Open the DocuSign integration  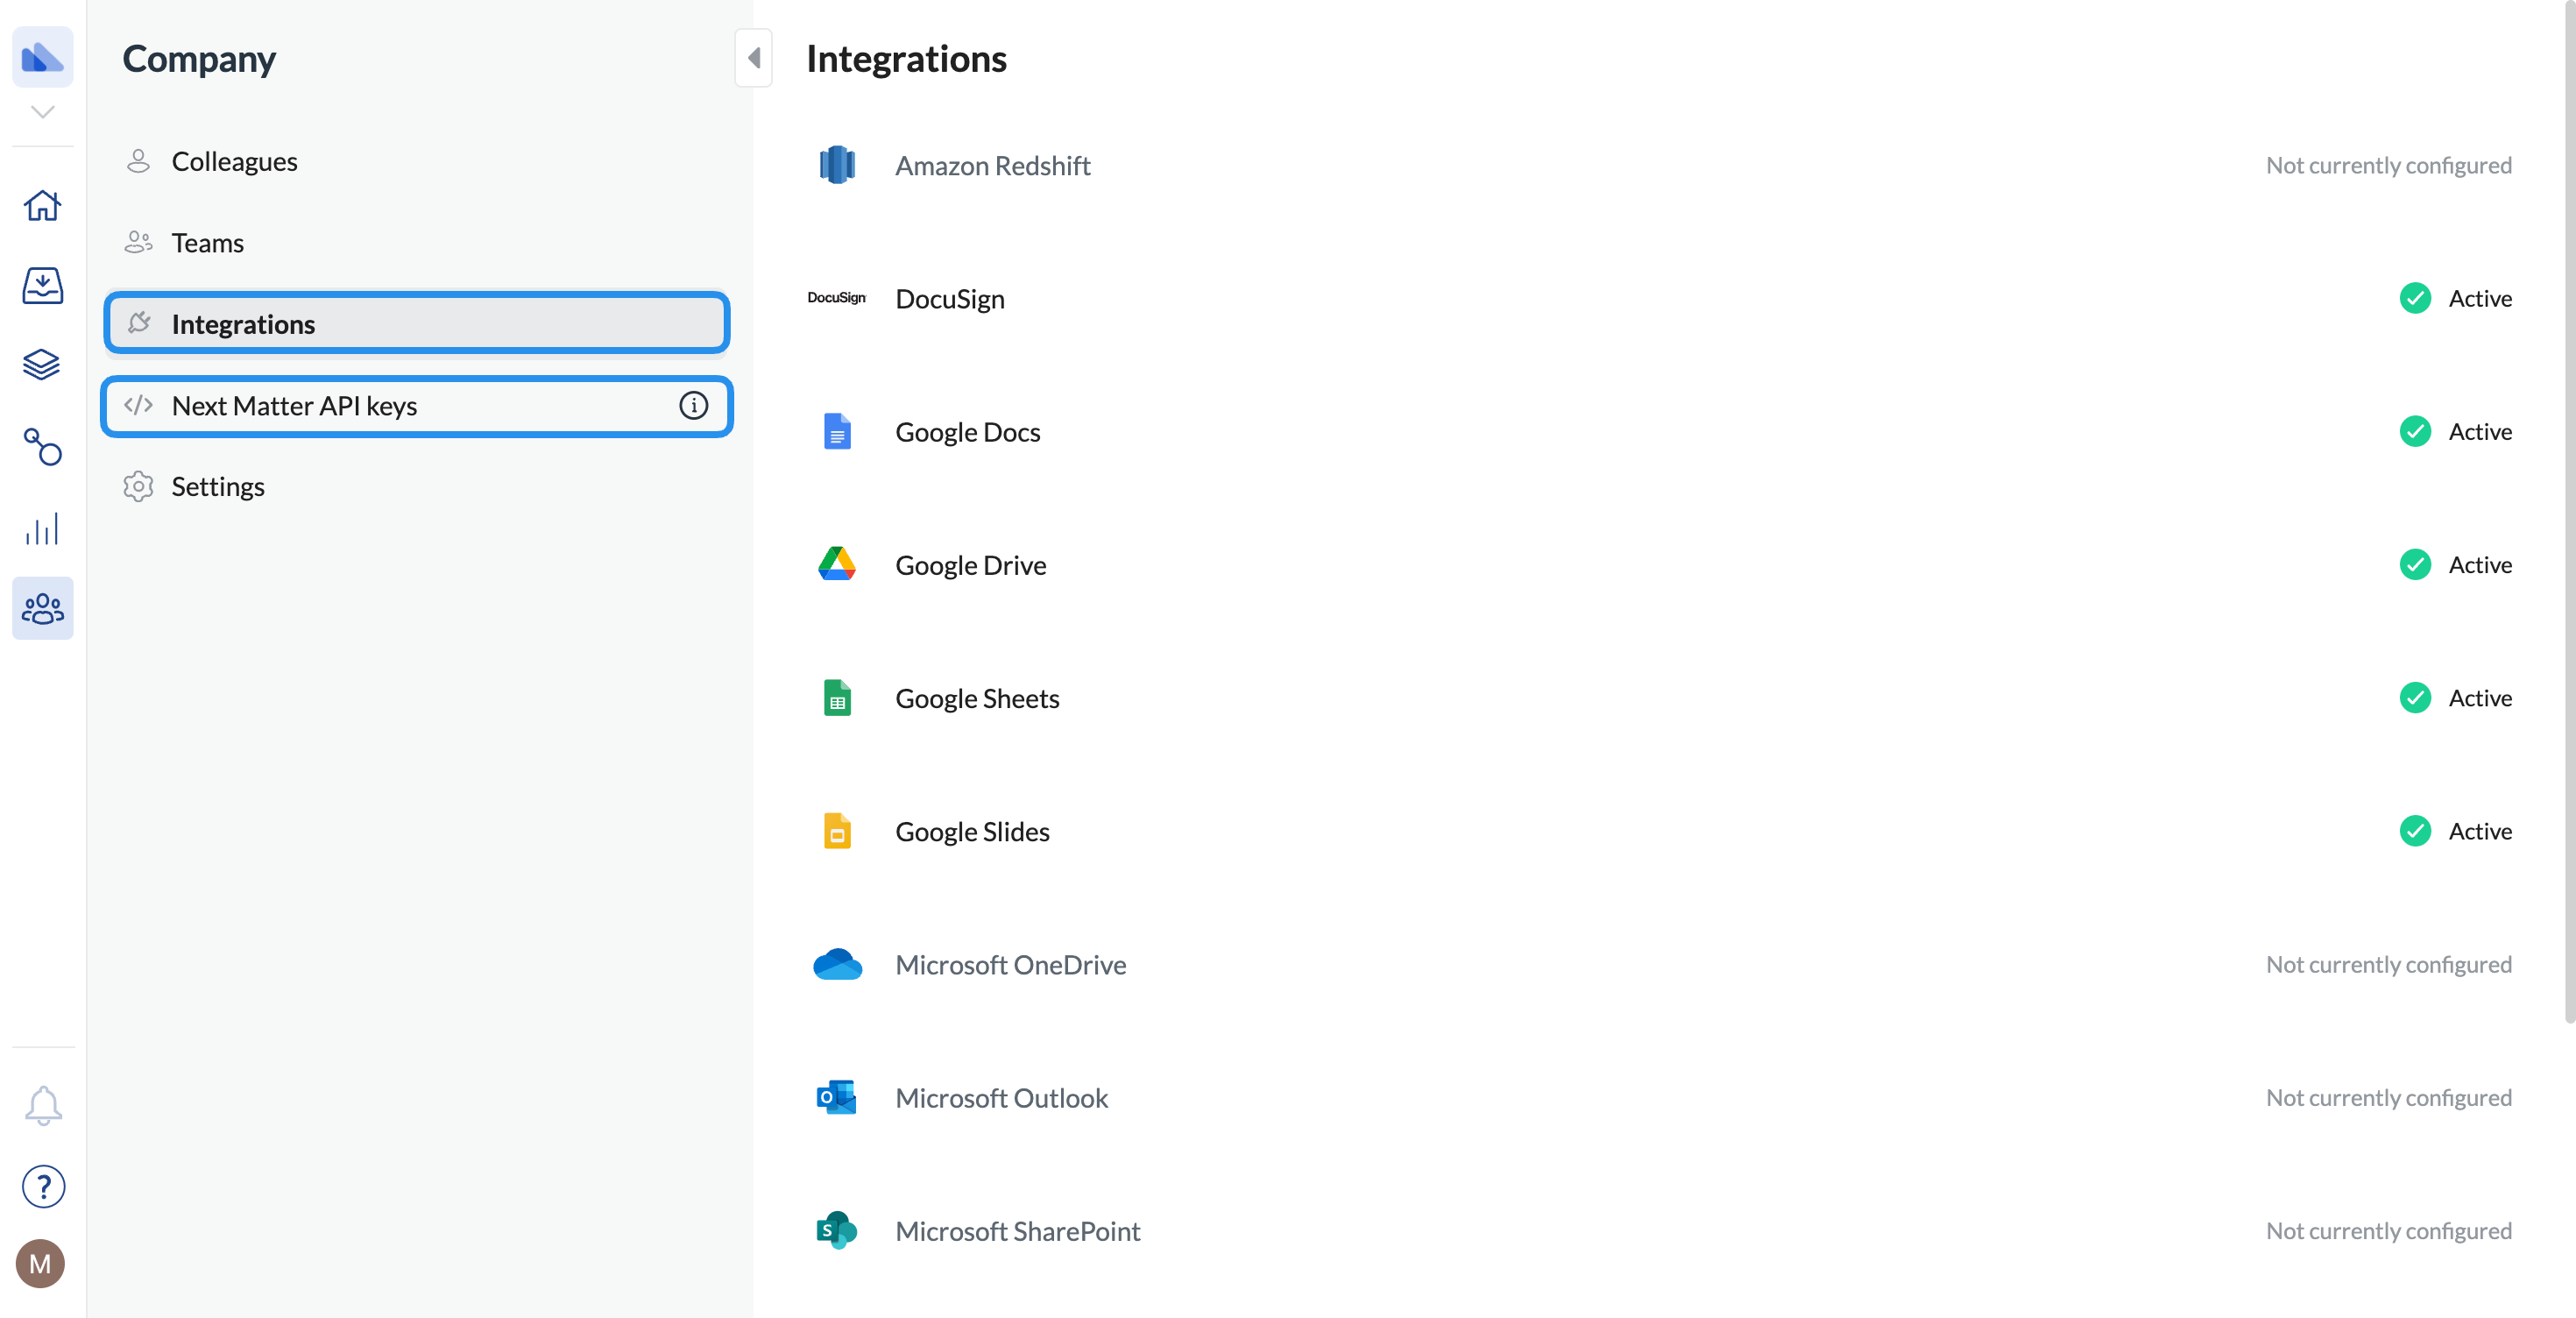click(949, 299)
